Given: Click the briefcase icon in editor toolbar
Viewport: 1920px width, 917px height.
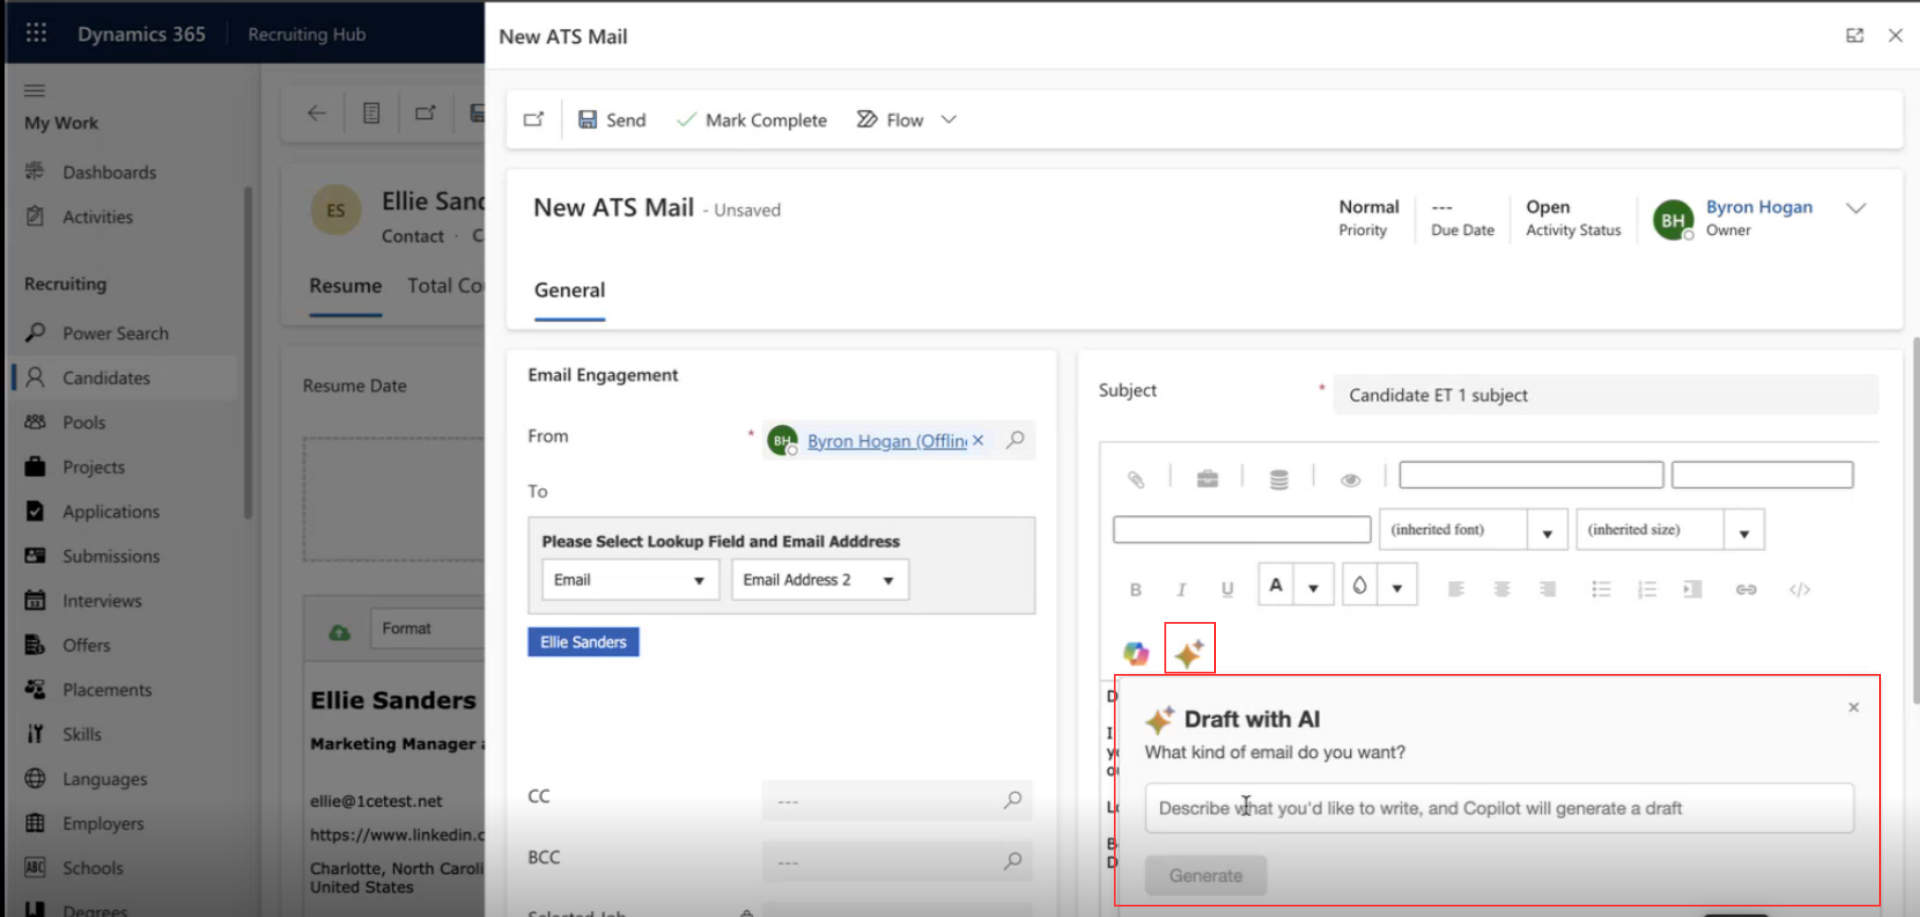Looking at the screenshot, I should (1208, 479).
